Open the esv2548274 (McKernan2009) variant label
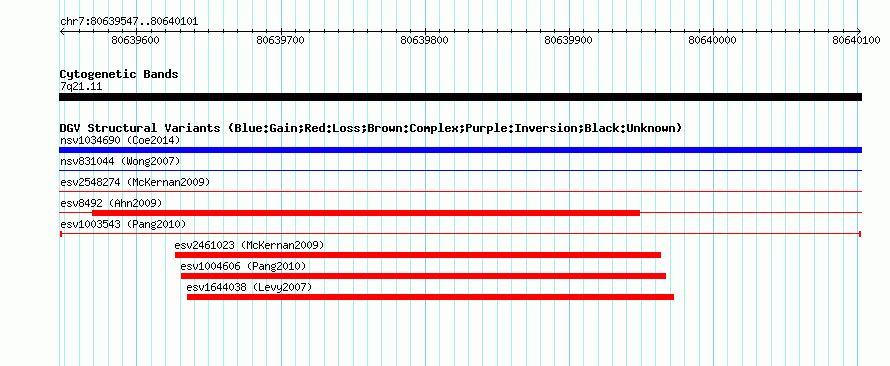This screenshot has width=890, height=366. pos(135,182)
